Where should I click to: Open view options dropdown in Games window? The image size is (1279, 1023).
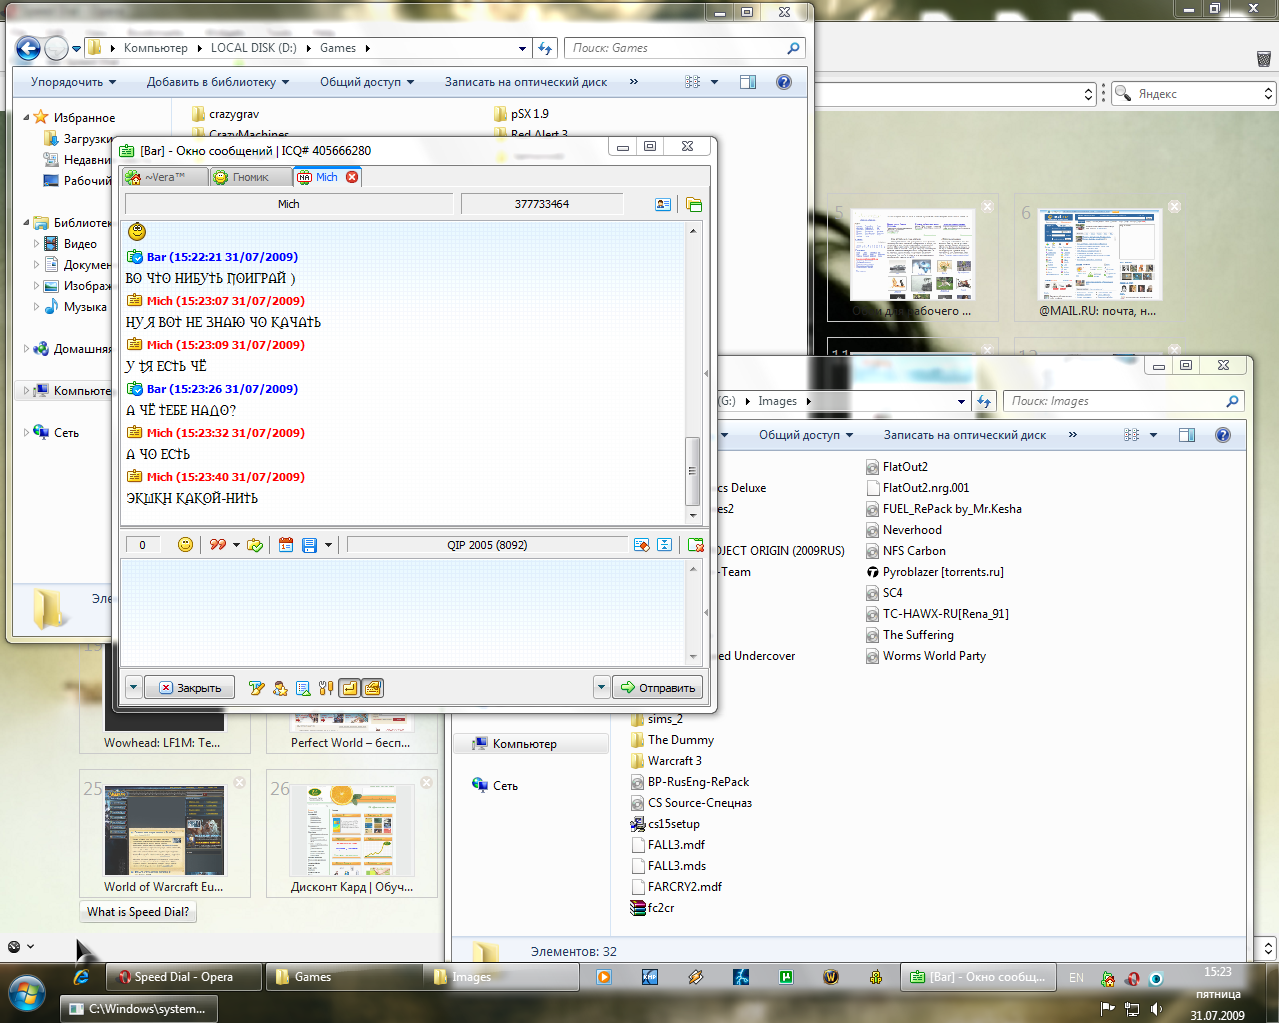click(x=714, y=82)
